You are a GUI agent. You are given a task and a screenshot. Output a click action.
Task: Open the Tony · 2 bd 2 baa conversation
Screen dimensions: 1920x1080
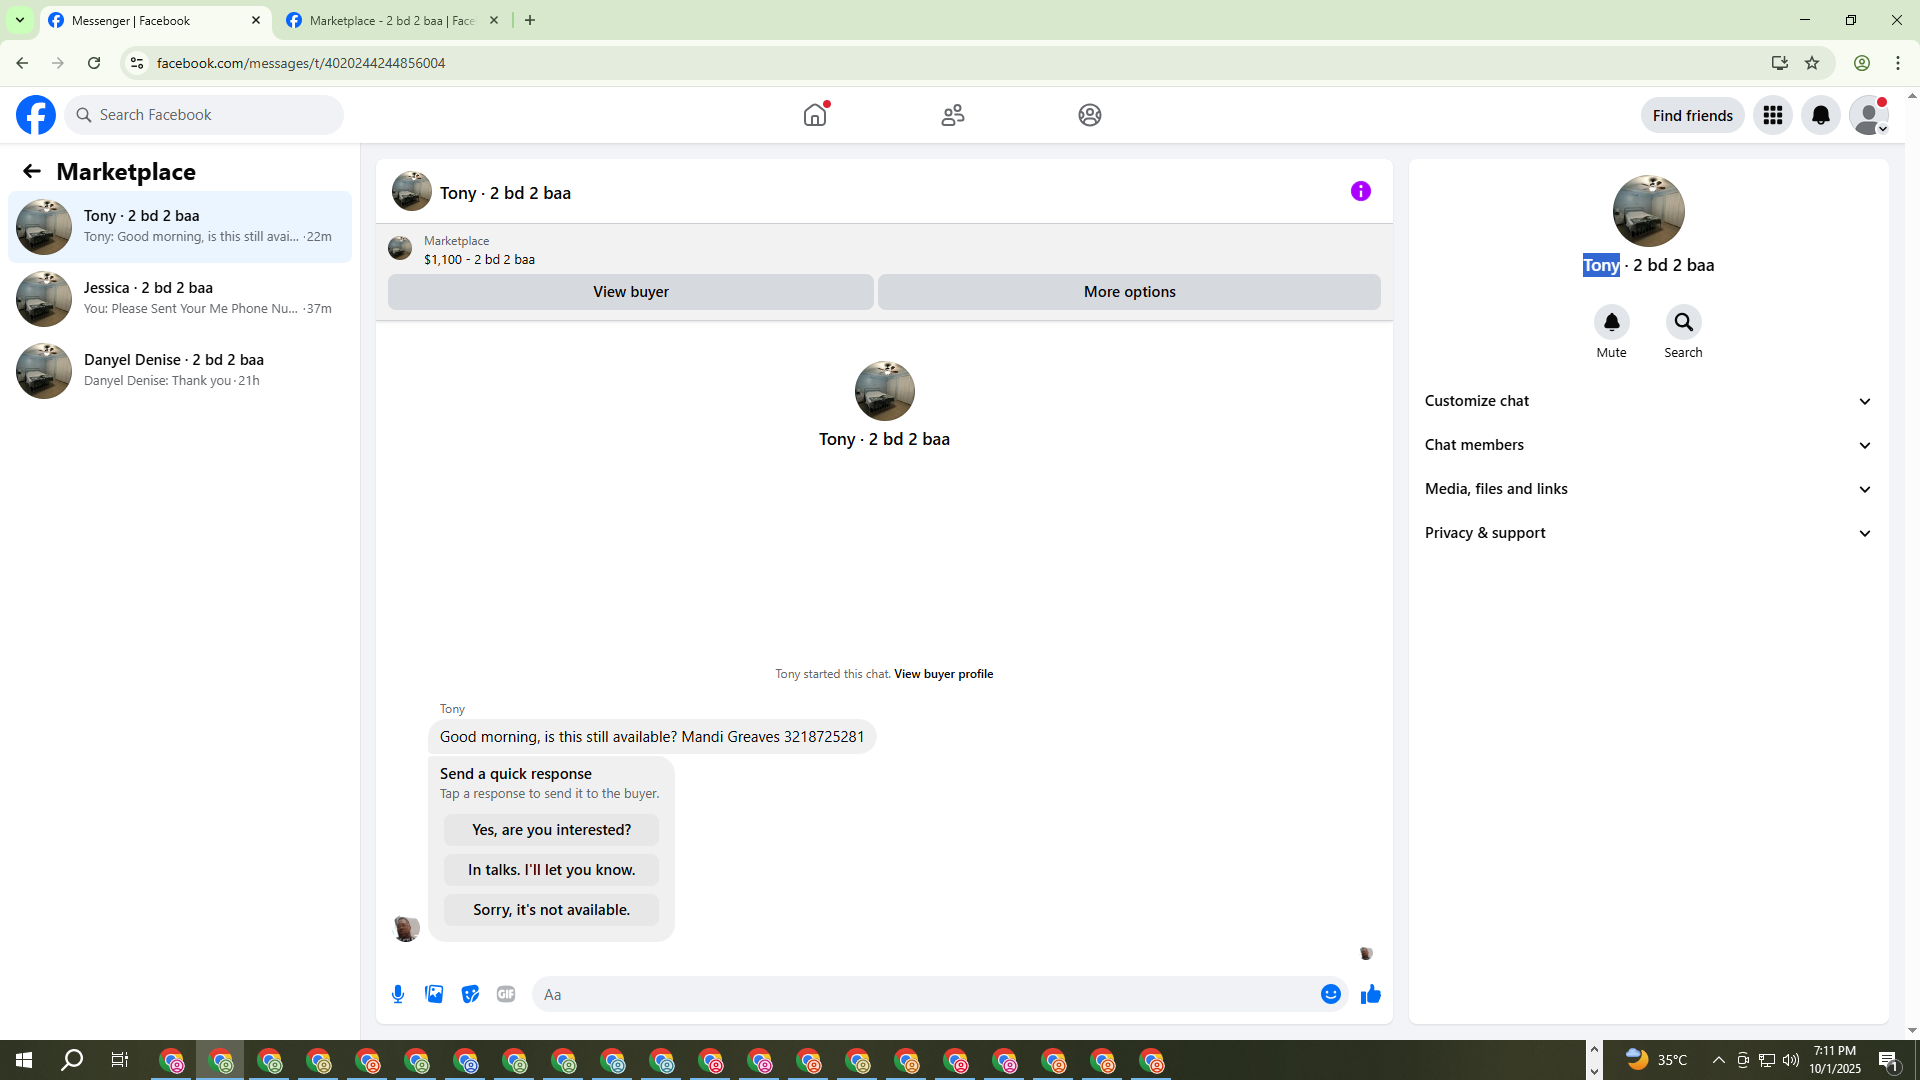click(180, 227)
